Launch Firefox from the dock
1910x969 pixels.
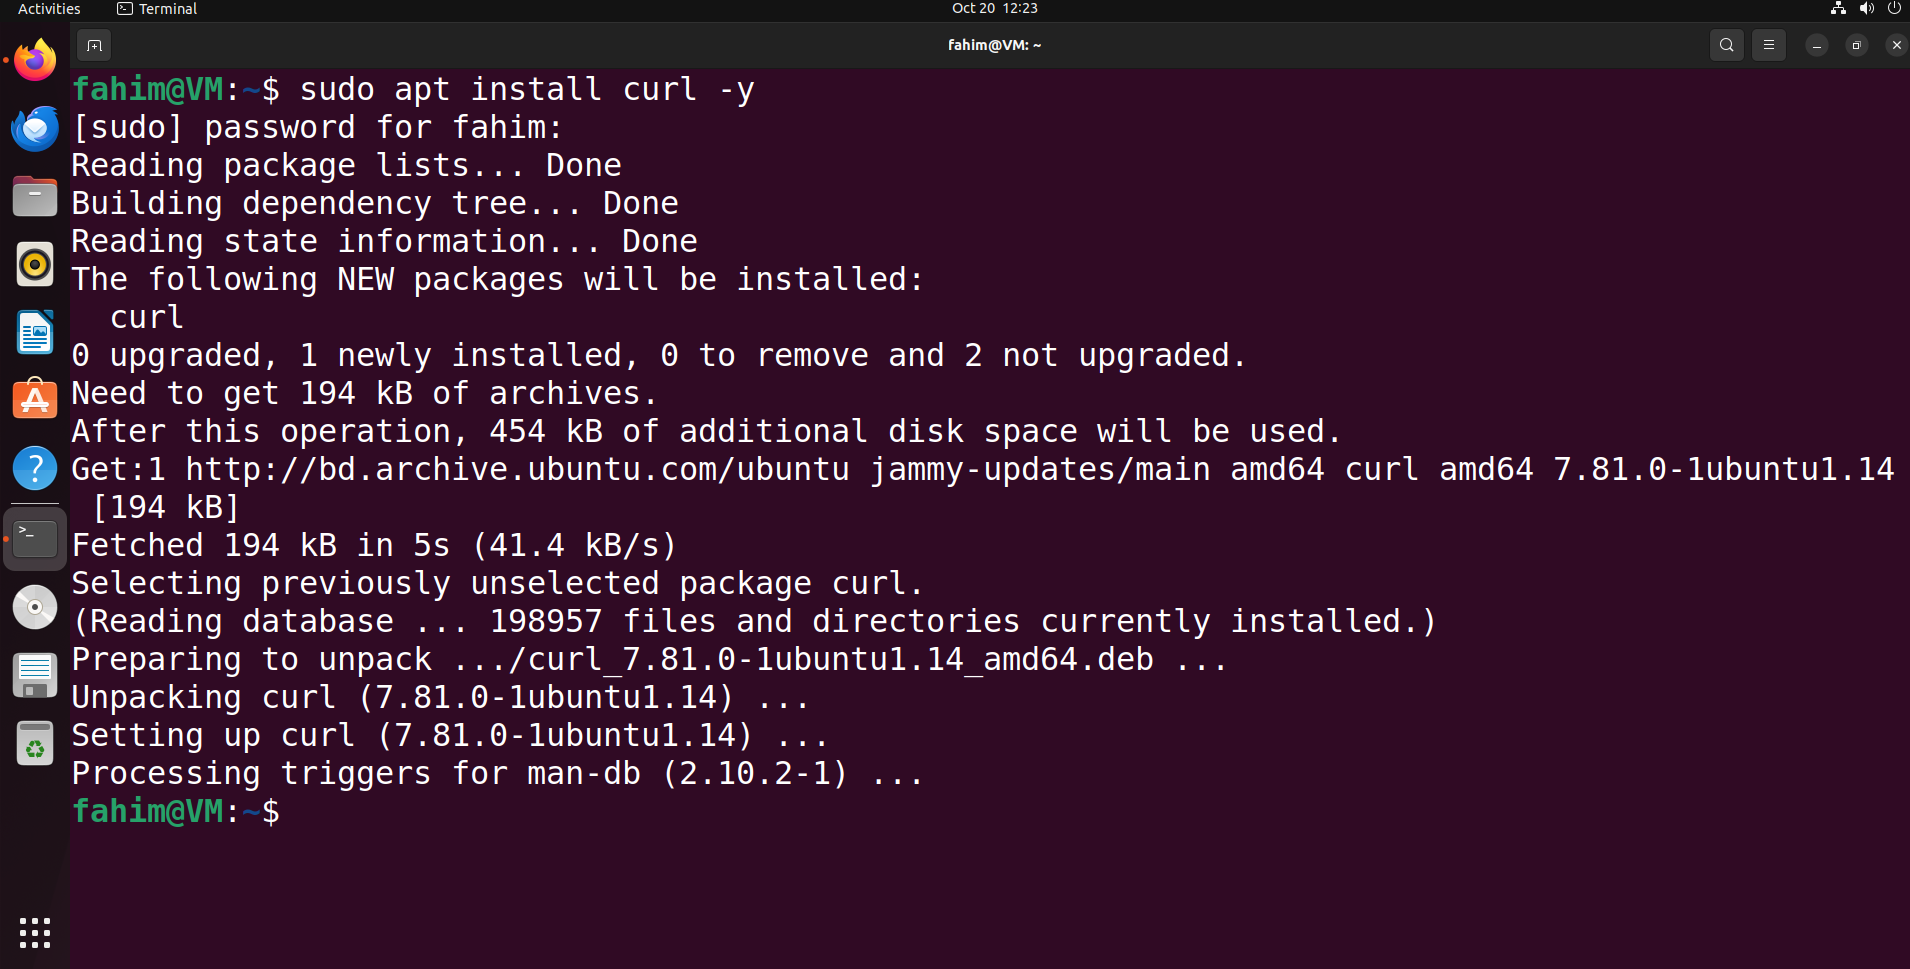tap(35, 61)
